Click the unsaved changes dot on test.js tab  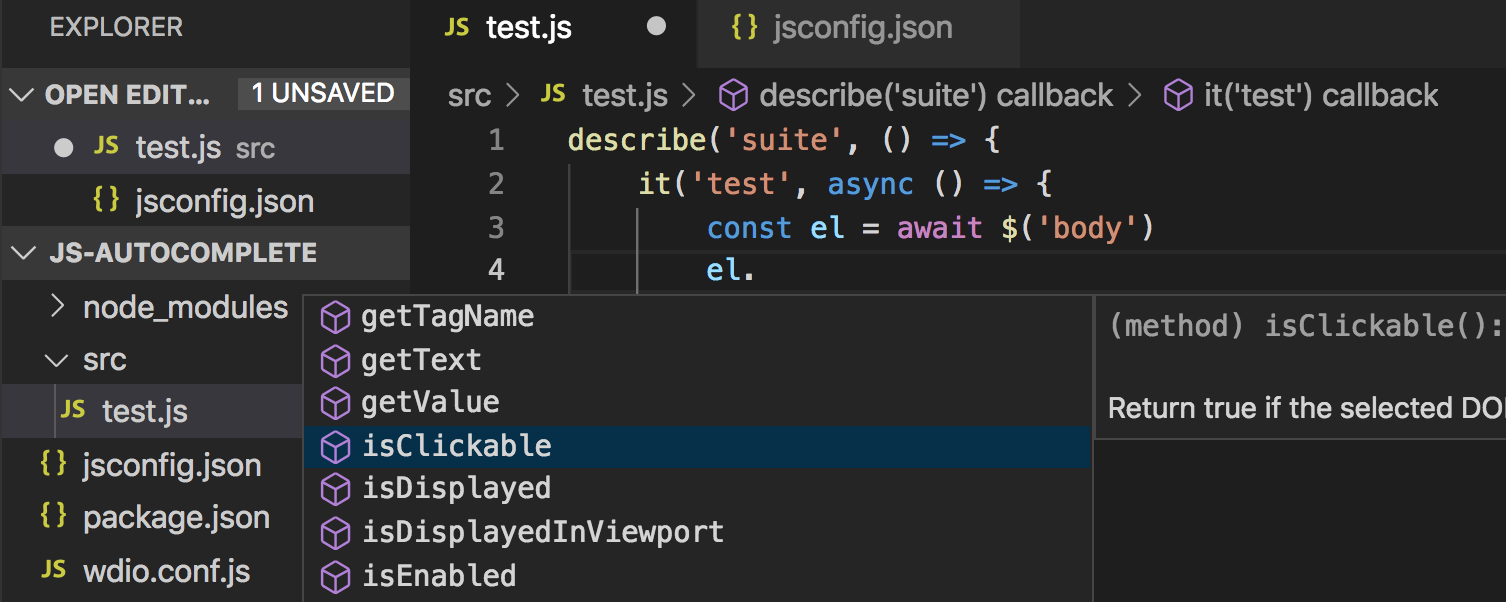(656, 28)
